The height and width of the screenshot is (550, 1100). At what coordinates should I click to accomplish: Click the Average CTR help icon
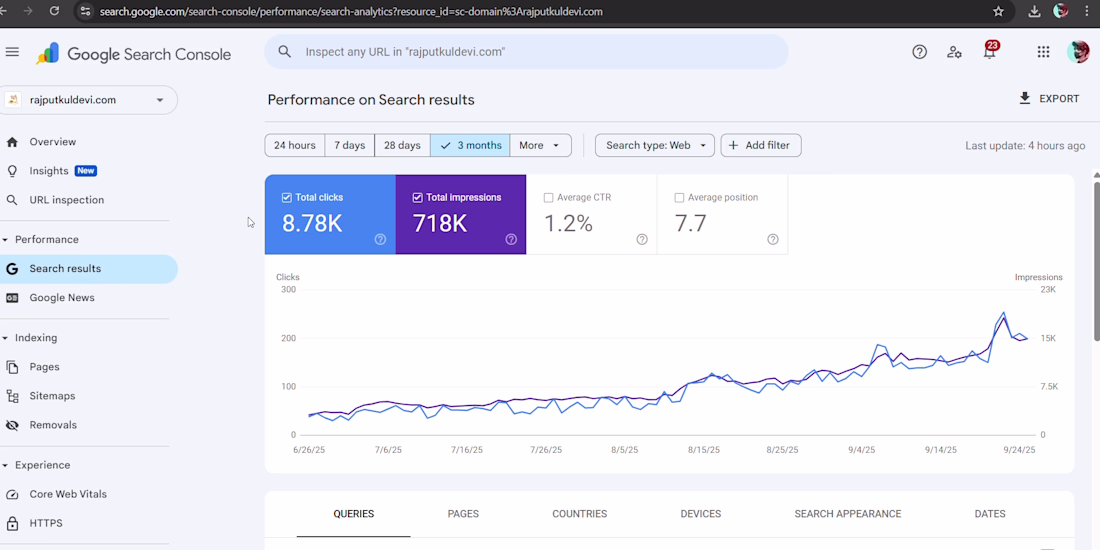point(642,239)
